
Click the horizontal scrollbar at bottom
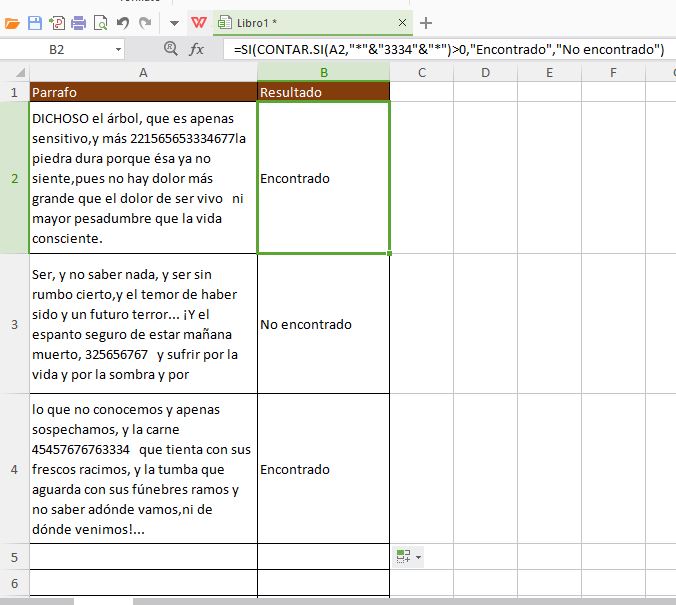338,602
